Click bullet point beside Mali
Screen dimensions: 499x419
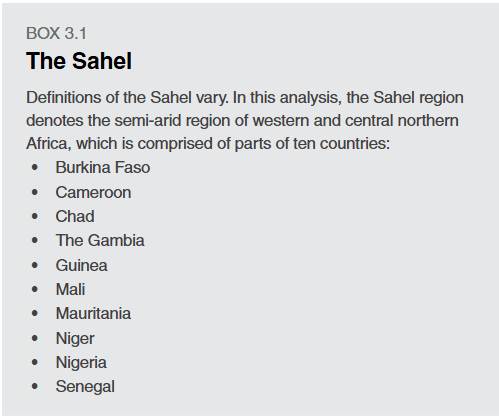[35, 289]
